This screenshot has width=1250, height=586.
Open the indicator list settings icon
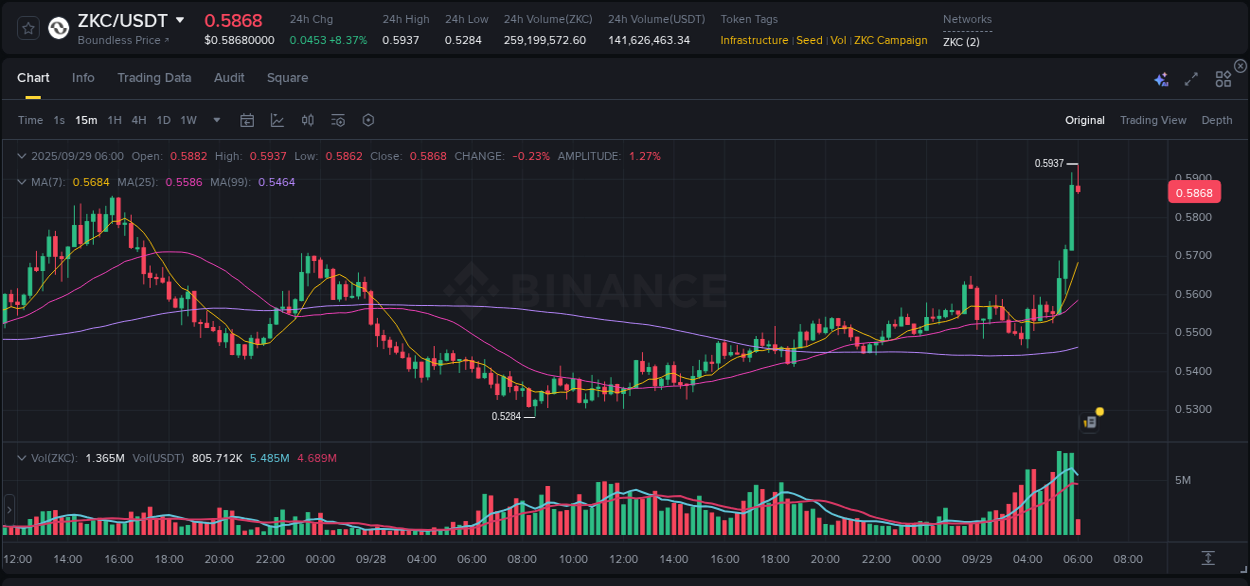338,120
